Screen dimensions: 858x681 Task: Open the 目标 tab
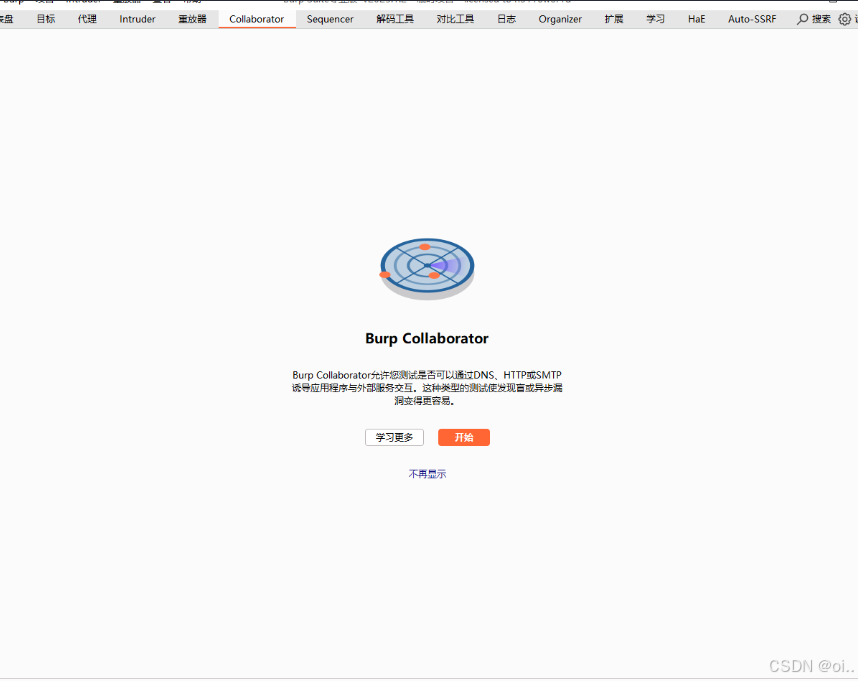pyautogui.click(x=46, y=19)
